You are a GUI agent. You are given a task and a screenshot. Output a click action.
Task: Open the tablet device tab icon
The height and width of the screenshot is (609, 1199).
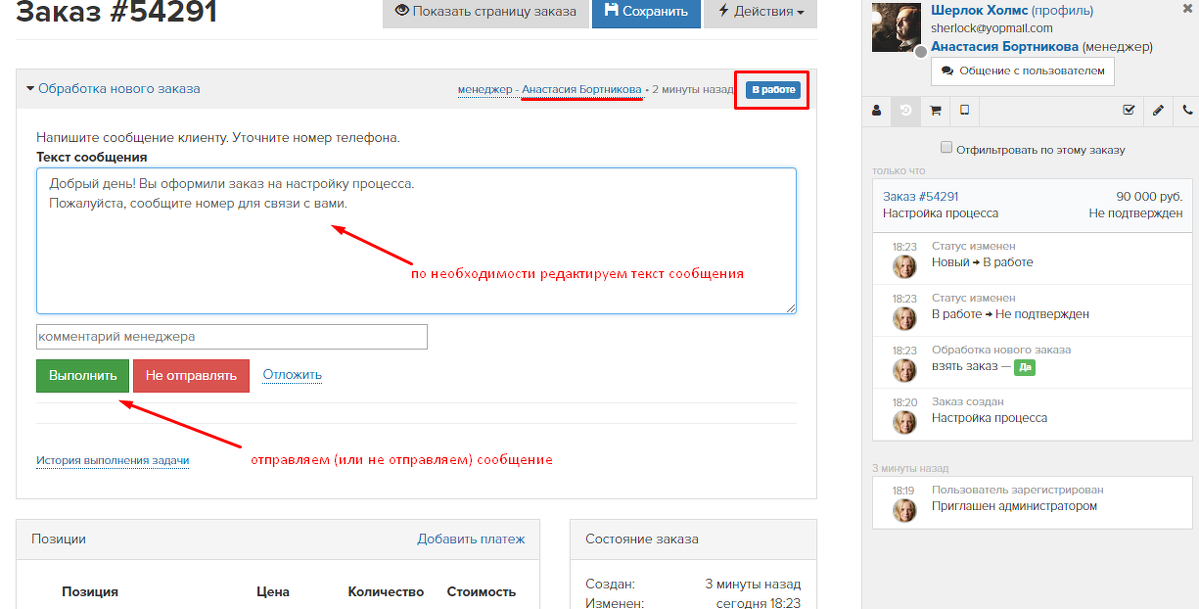click(964, 111)
